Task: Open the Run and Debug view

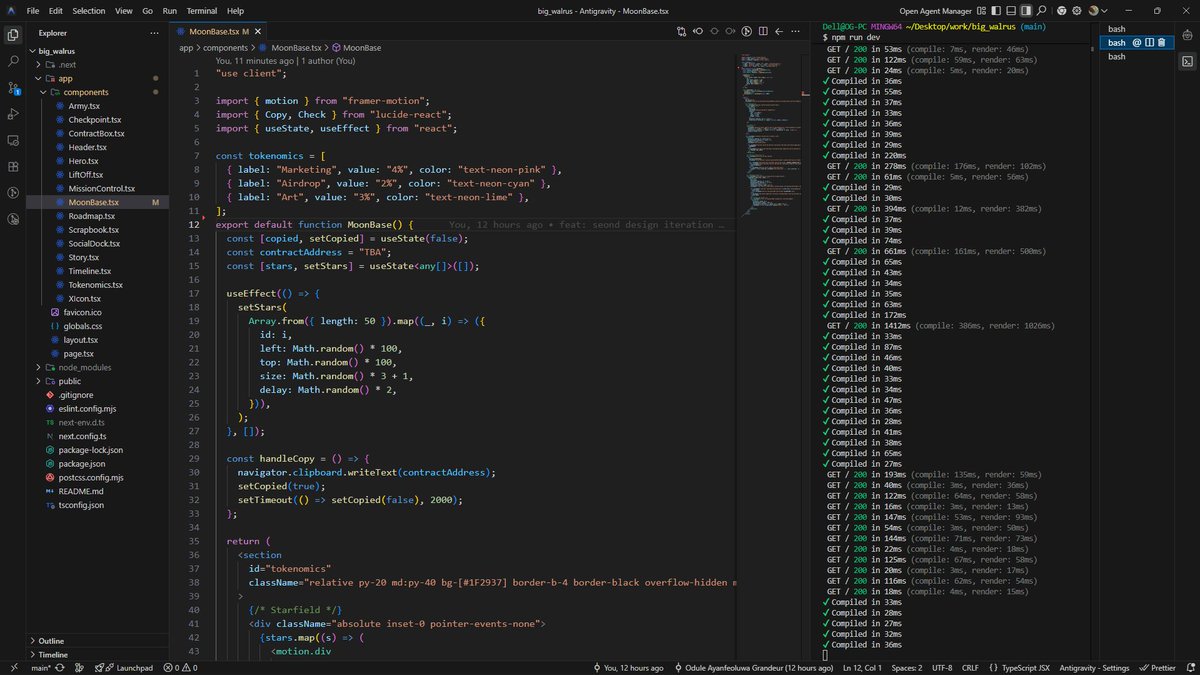Action: 13,112
